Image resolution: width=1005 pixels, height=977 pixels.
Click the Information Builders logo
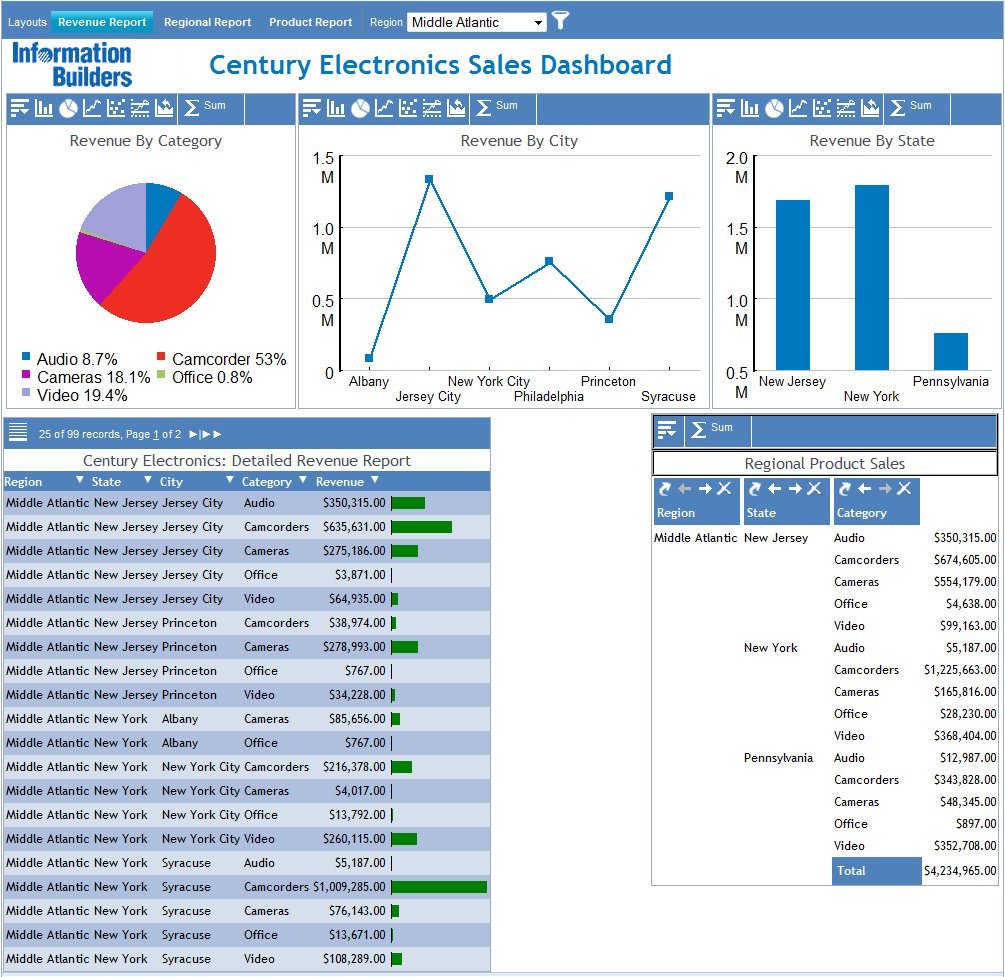click(72, 64)
